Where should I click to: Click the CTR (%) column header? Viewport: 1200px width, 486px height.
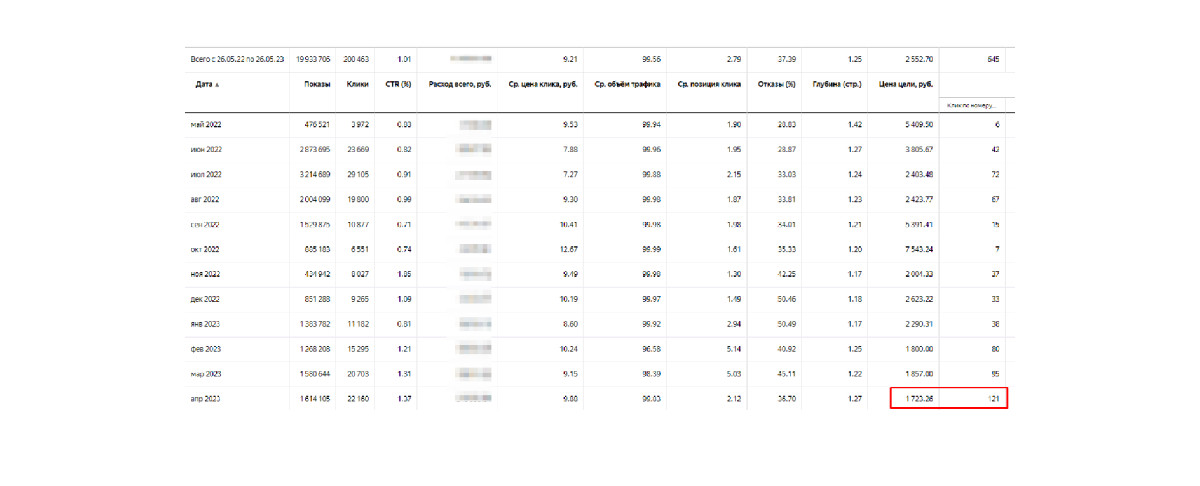click(398, 85)
